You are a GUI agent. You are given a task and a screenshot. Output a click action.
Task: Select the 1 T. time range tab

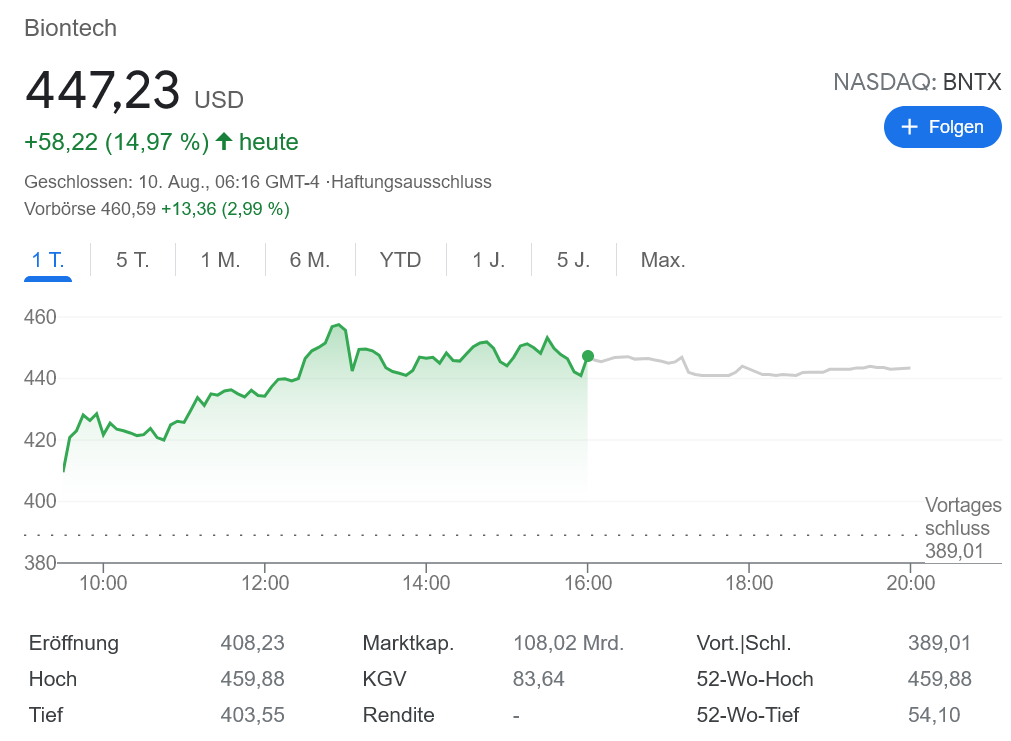[x=47, y=260]
